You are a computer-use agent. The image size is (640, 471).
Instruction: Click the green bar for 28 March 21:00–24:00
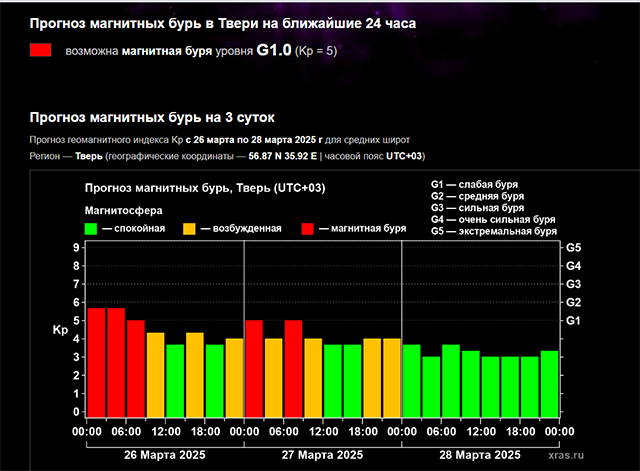tap(550, 384)
